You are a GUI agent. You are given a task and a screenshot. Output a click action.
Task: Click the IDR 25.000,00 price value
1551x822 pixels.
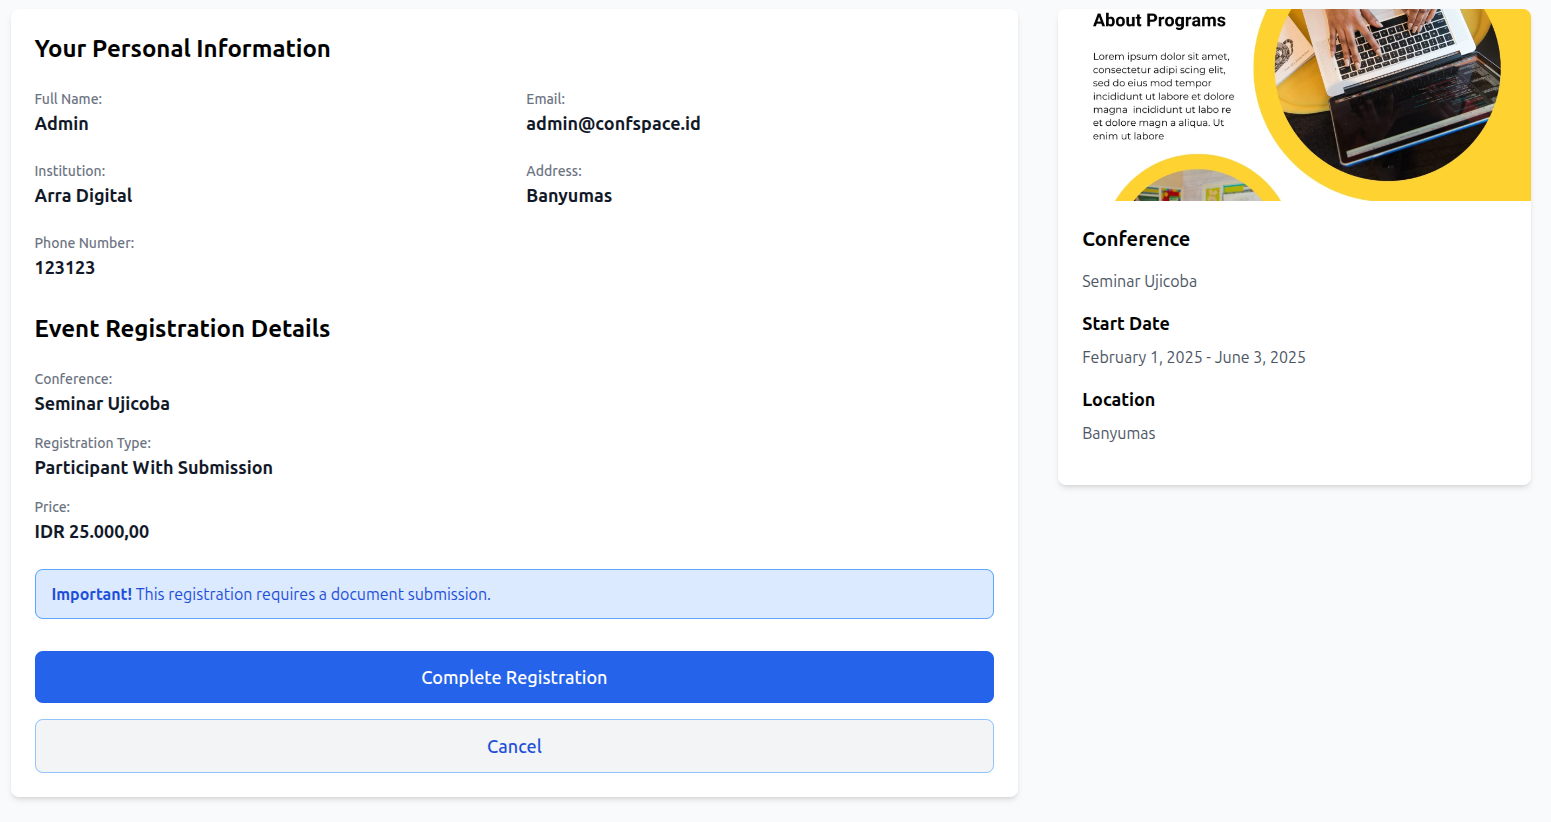click(91, 531)
